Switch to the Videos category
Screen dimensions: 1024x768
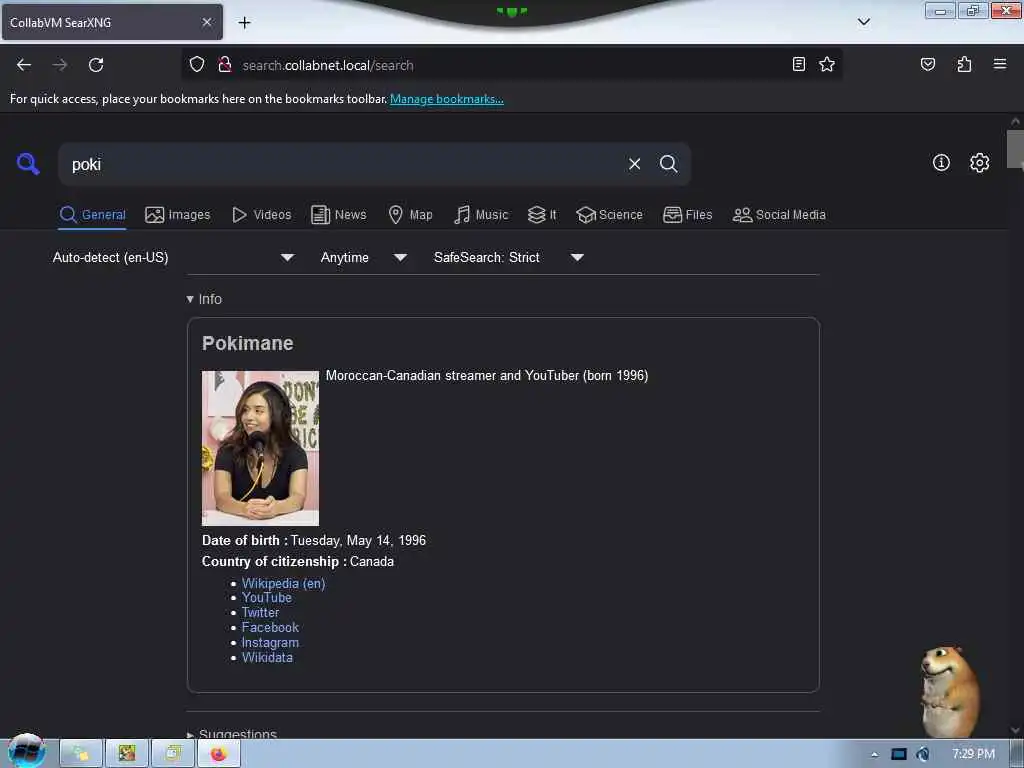(x=262, y=215)
